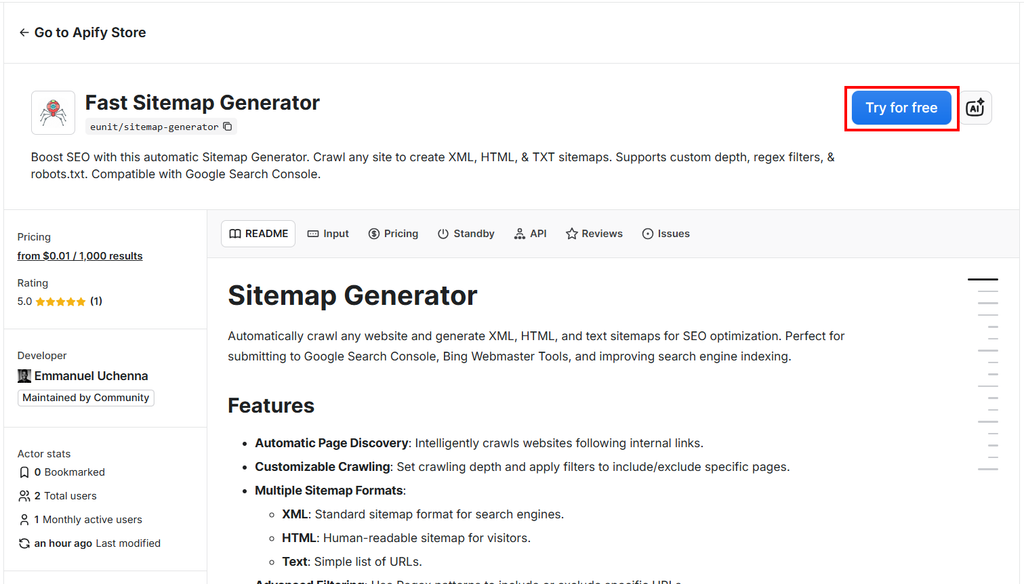1024x584 pixels.
Task: Click the users icon next to 2 Total users
Action: [24, 496]
